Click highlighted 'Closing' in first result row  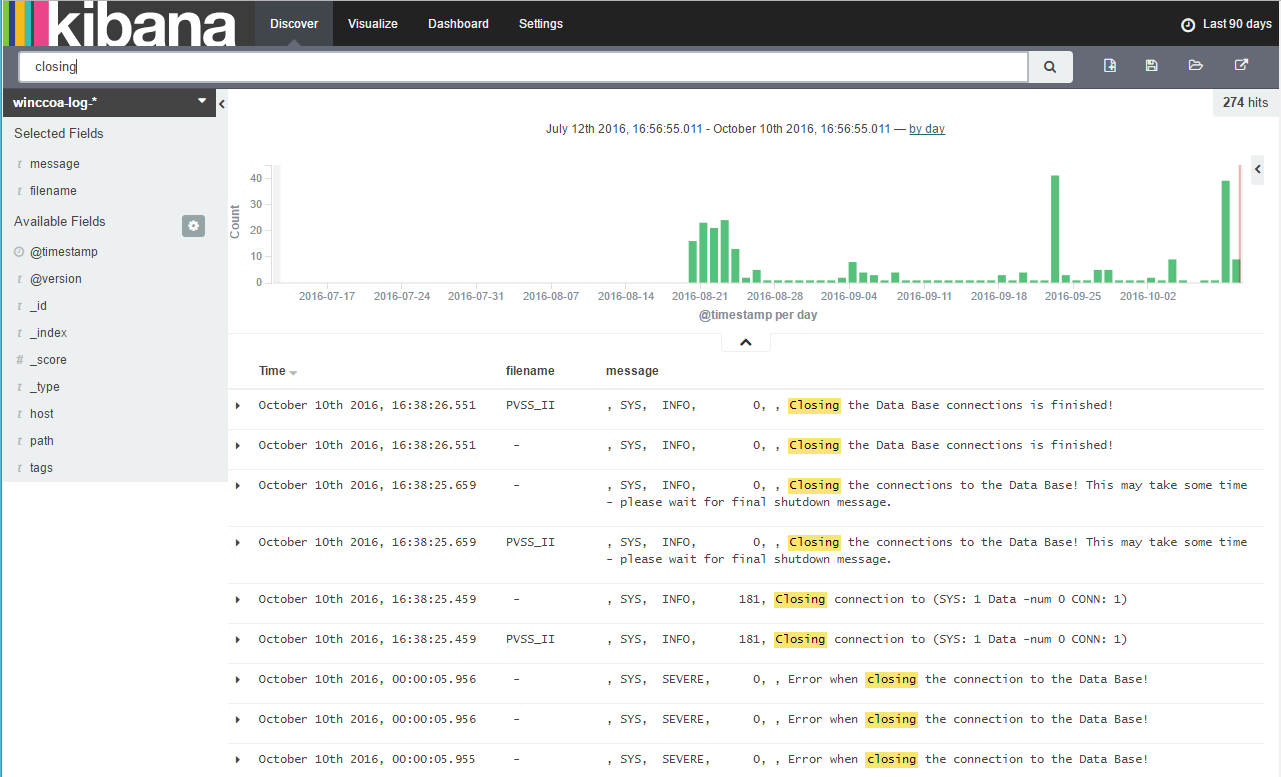(x=814, y=405)
